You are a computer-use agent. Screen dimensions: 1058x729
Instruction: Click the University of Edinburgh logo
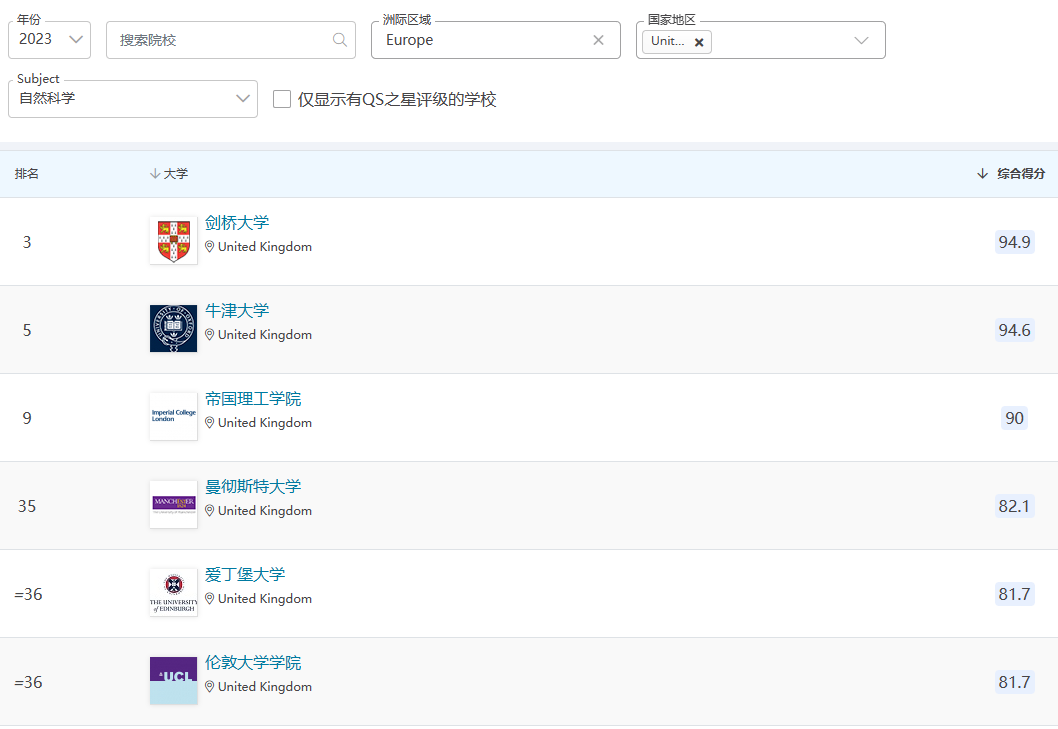[173, 593]
